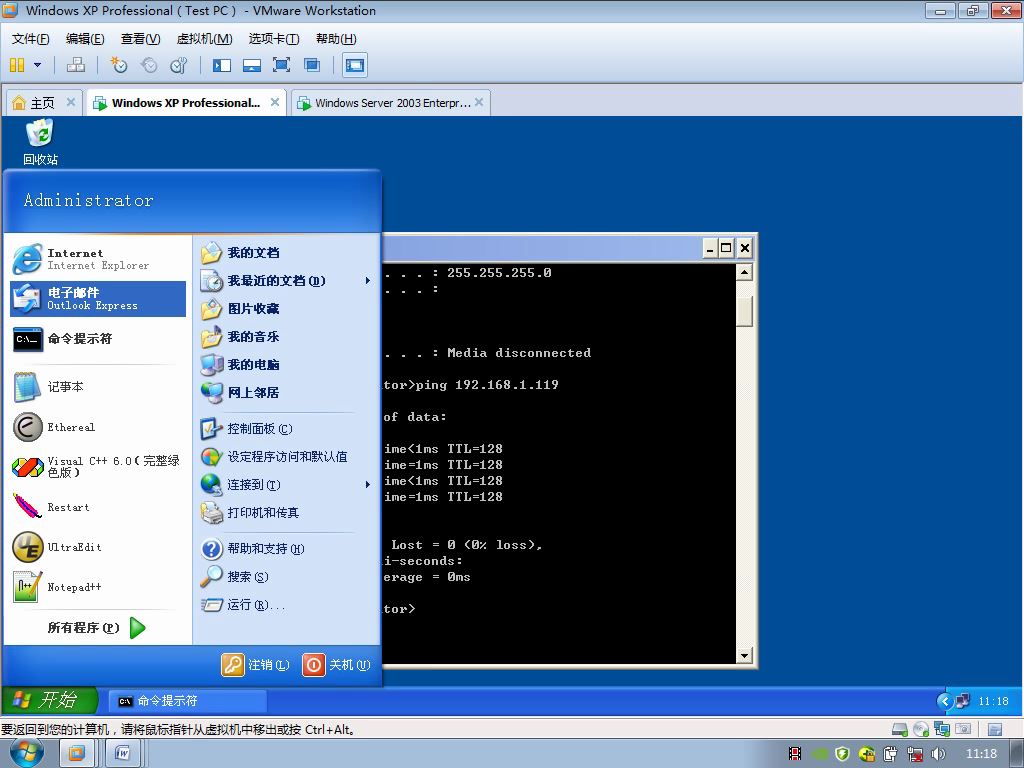Click the Windows 7 Start orb

27,753
